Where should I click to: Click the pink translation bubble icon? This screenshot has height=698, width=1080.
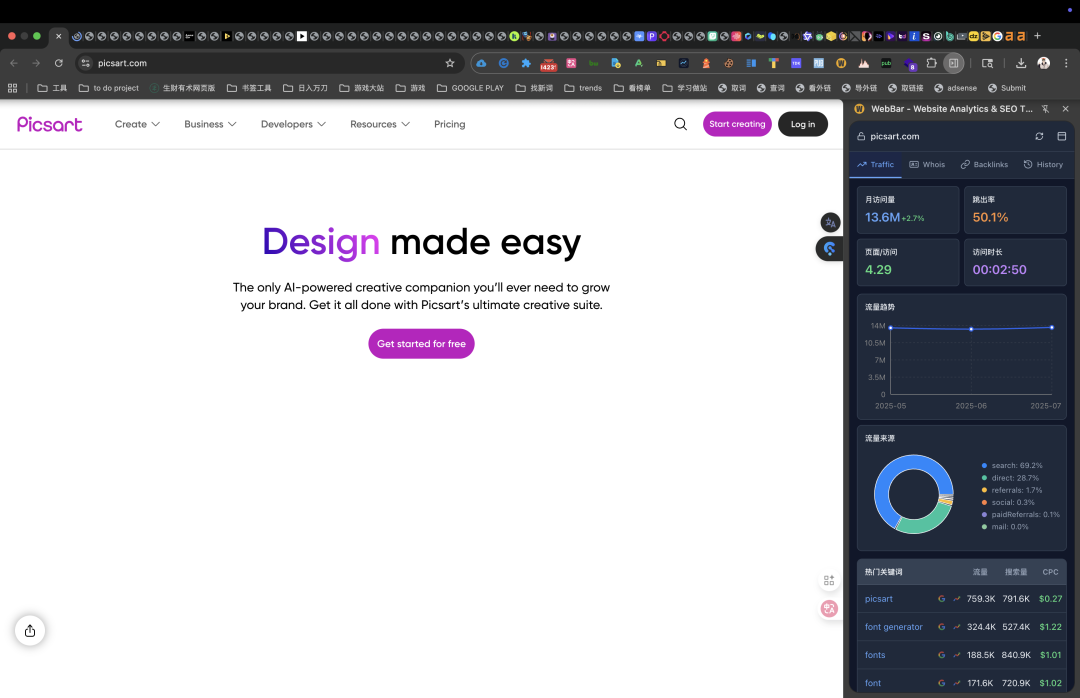(829, 608)
